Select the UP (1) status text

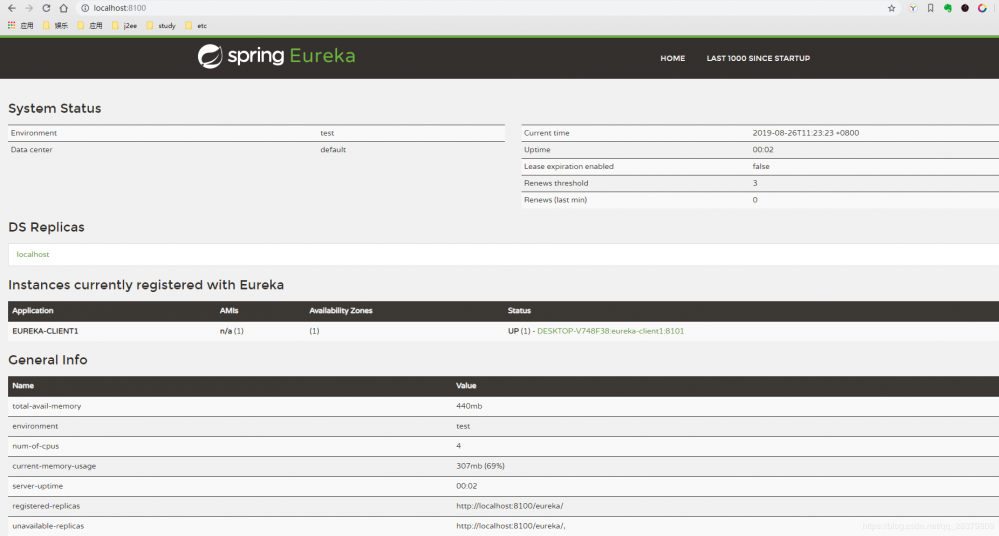[519, 331]
